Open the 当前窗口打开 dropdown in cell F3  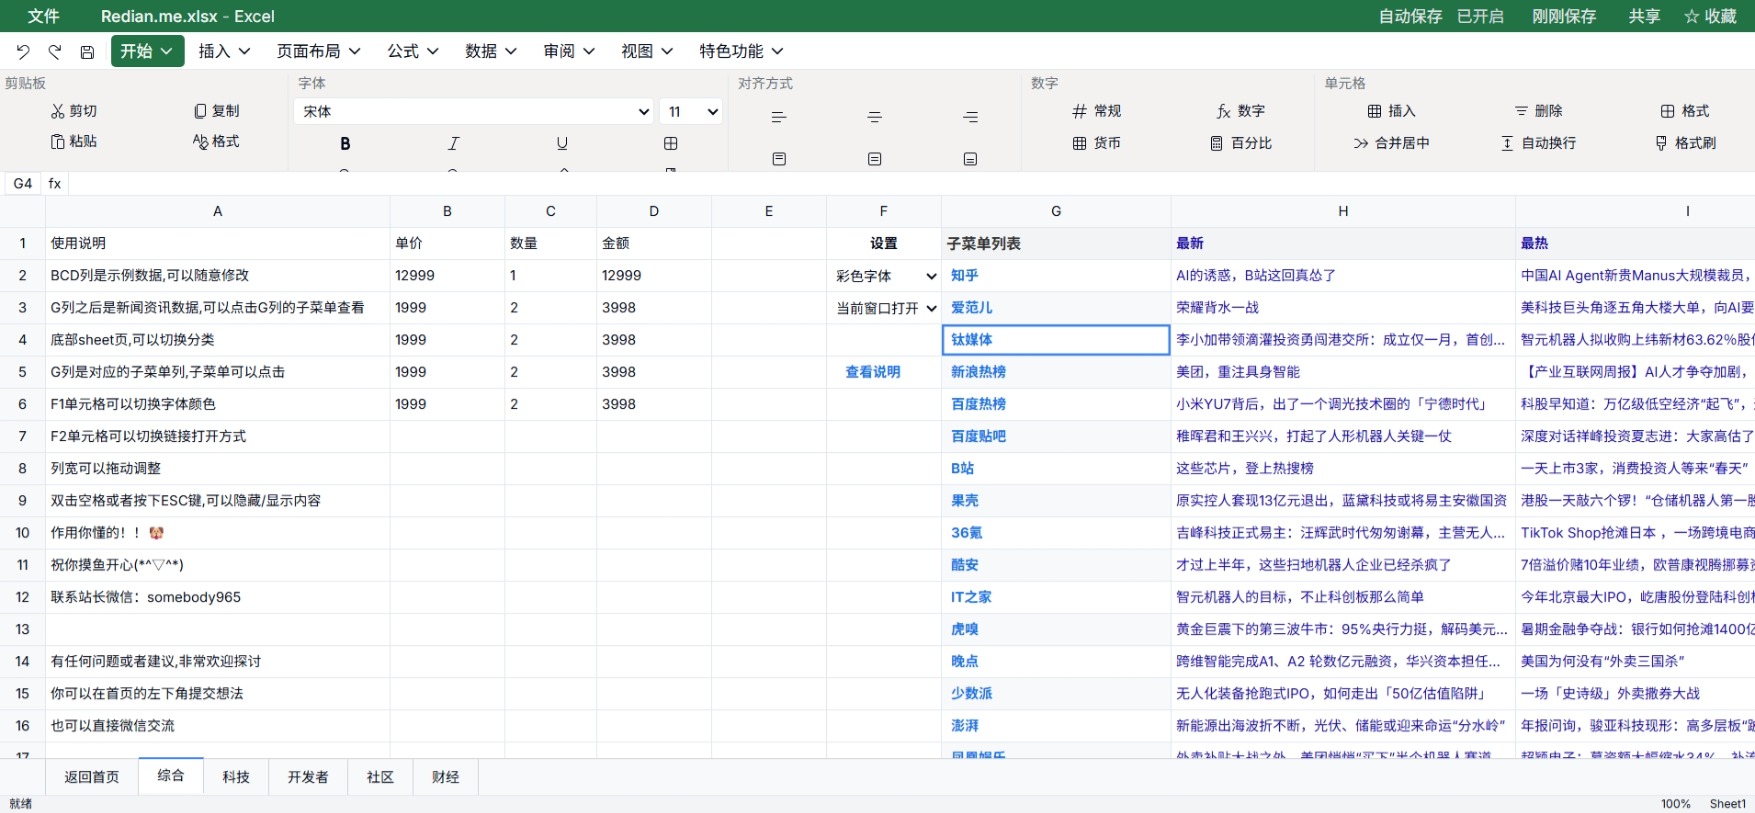pos(885,308)
